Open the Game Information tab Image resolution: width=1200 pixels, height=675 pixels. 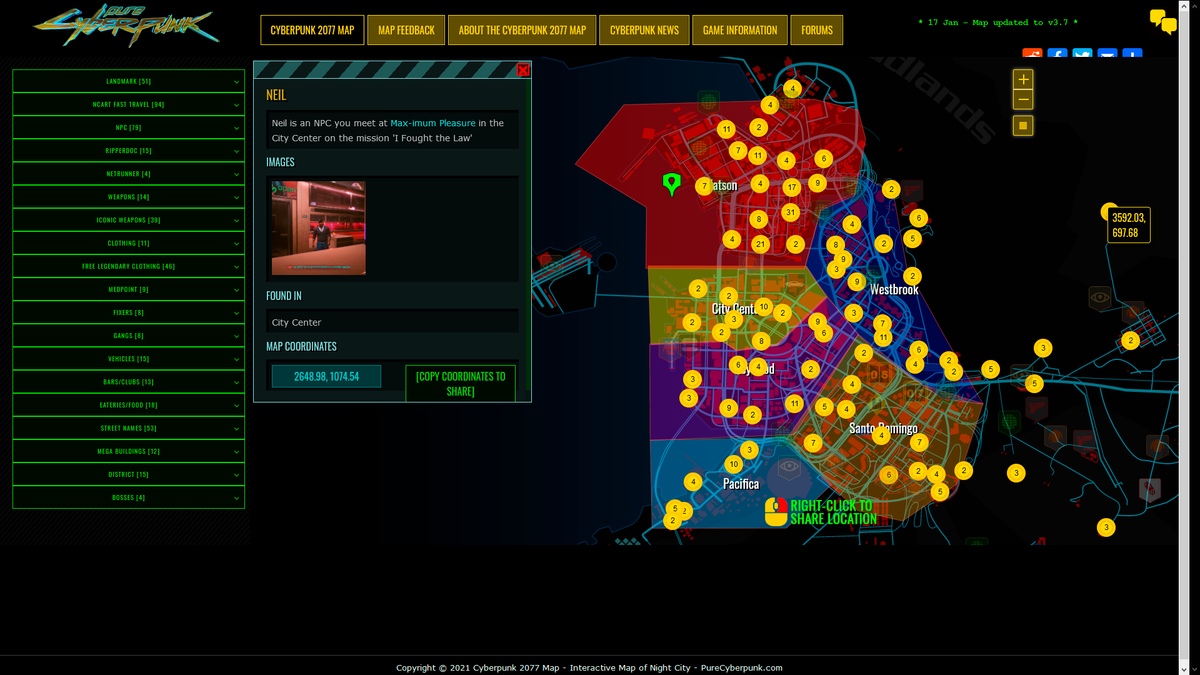[x=740, y=30]
